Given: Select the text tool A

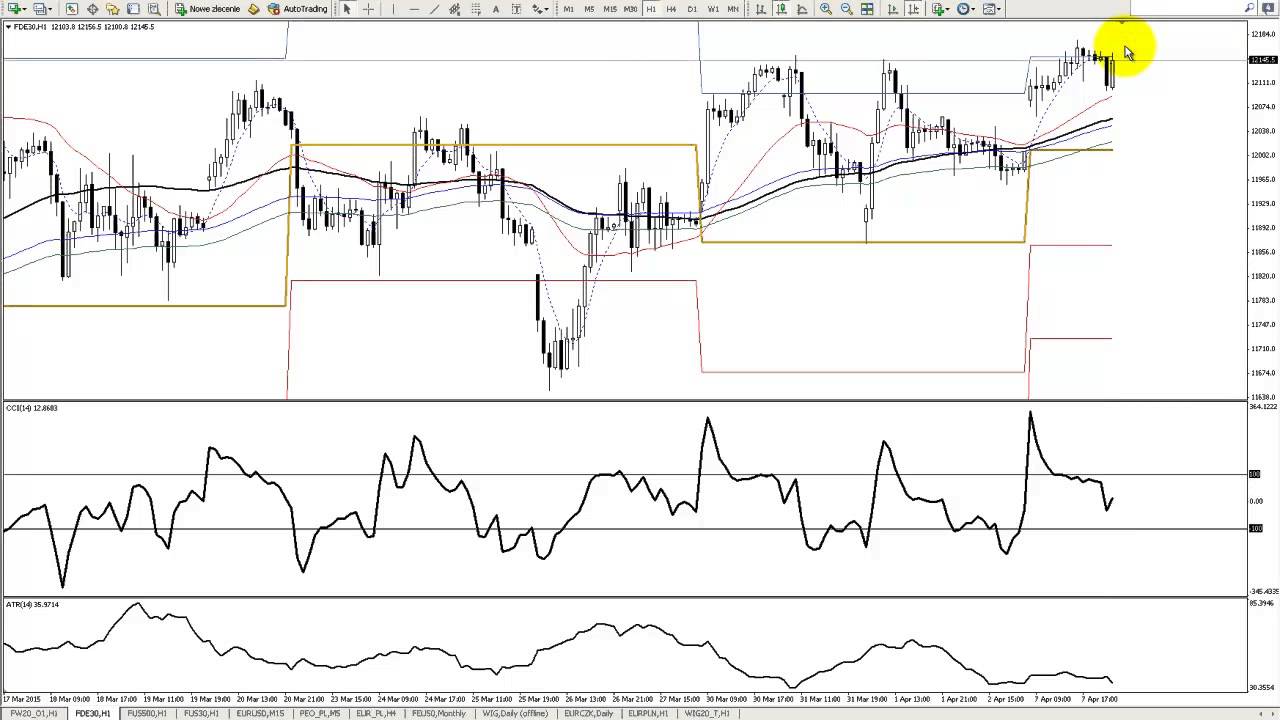Looking at the screenshot, I should tap(496, 9).
